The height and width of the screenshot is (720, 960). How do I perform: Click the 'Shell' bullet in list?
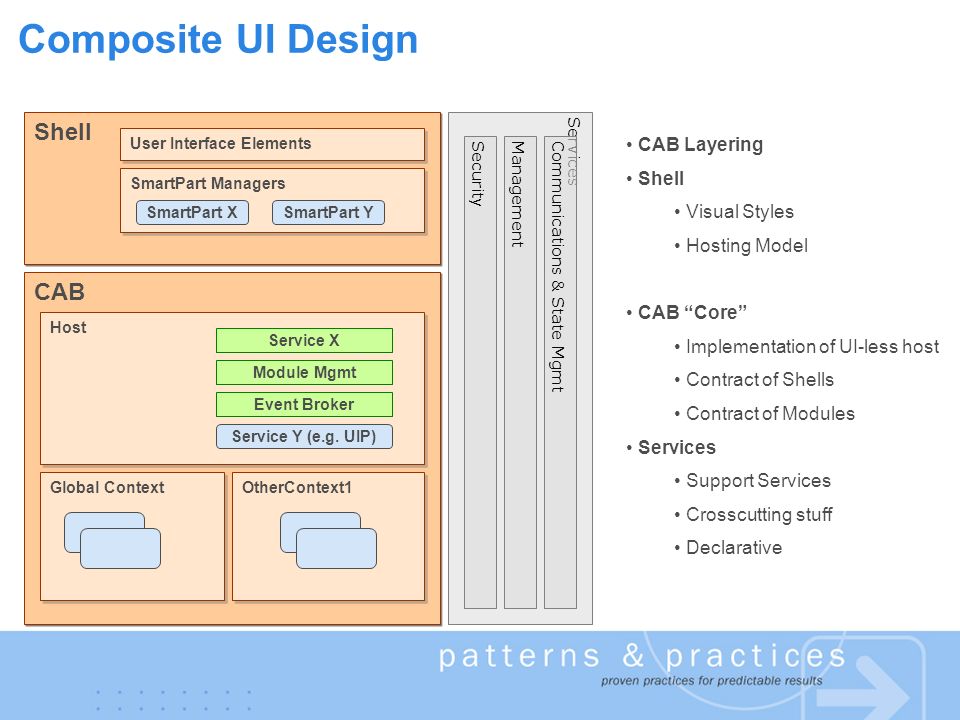pos(660,179)
